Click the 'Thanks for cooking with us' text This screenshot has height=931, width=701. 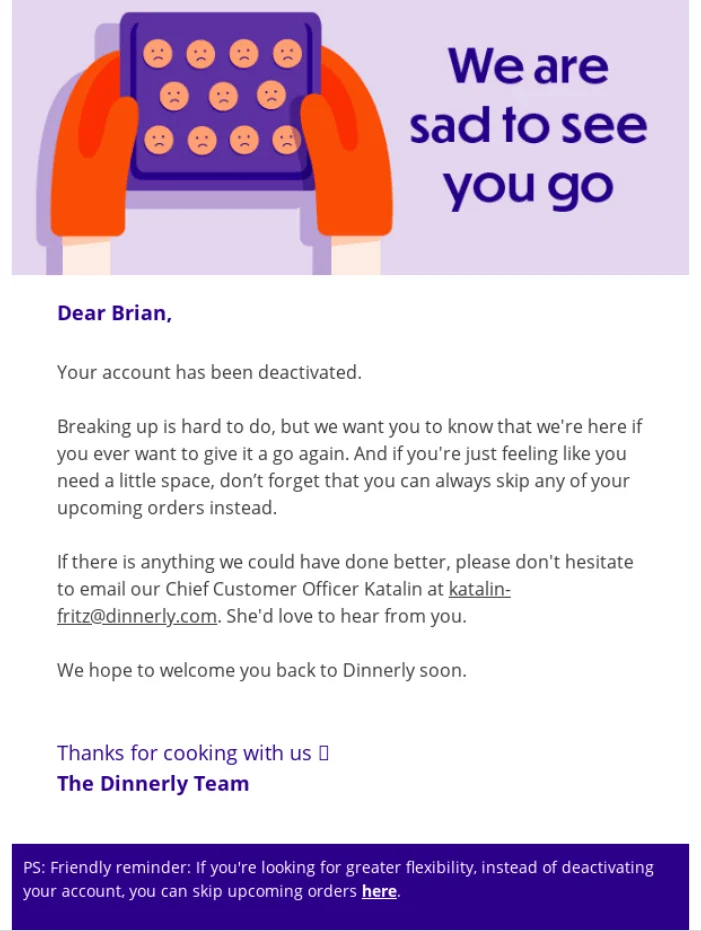tap(184, 753)
